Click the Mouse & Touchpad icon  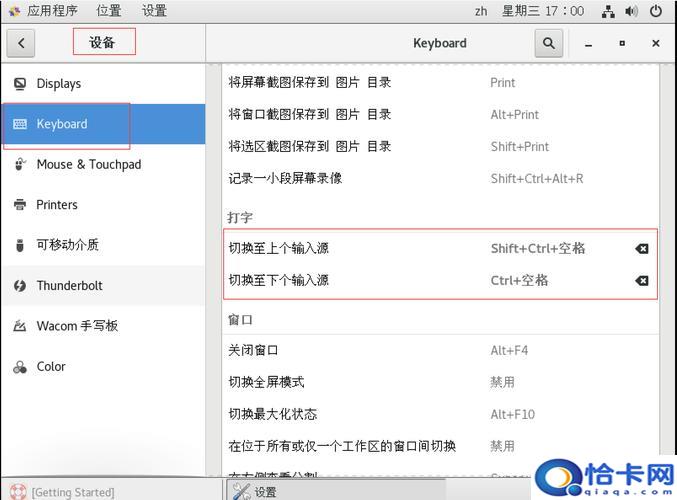20,165
